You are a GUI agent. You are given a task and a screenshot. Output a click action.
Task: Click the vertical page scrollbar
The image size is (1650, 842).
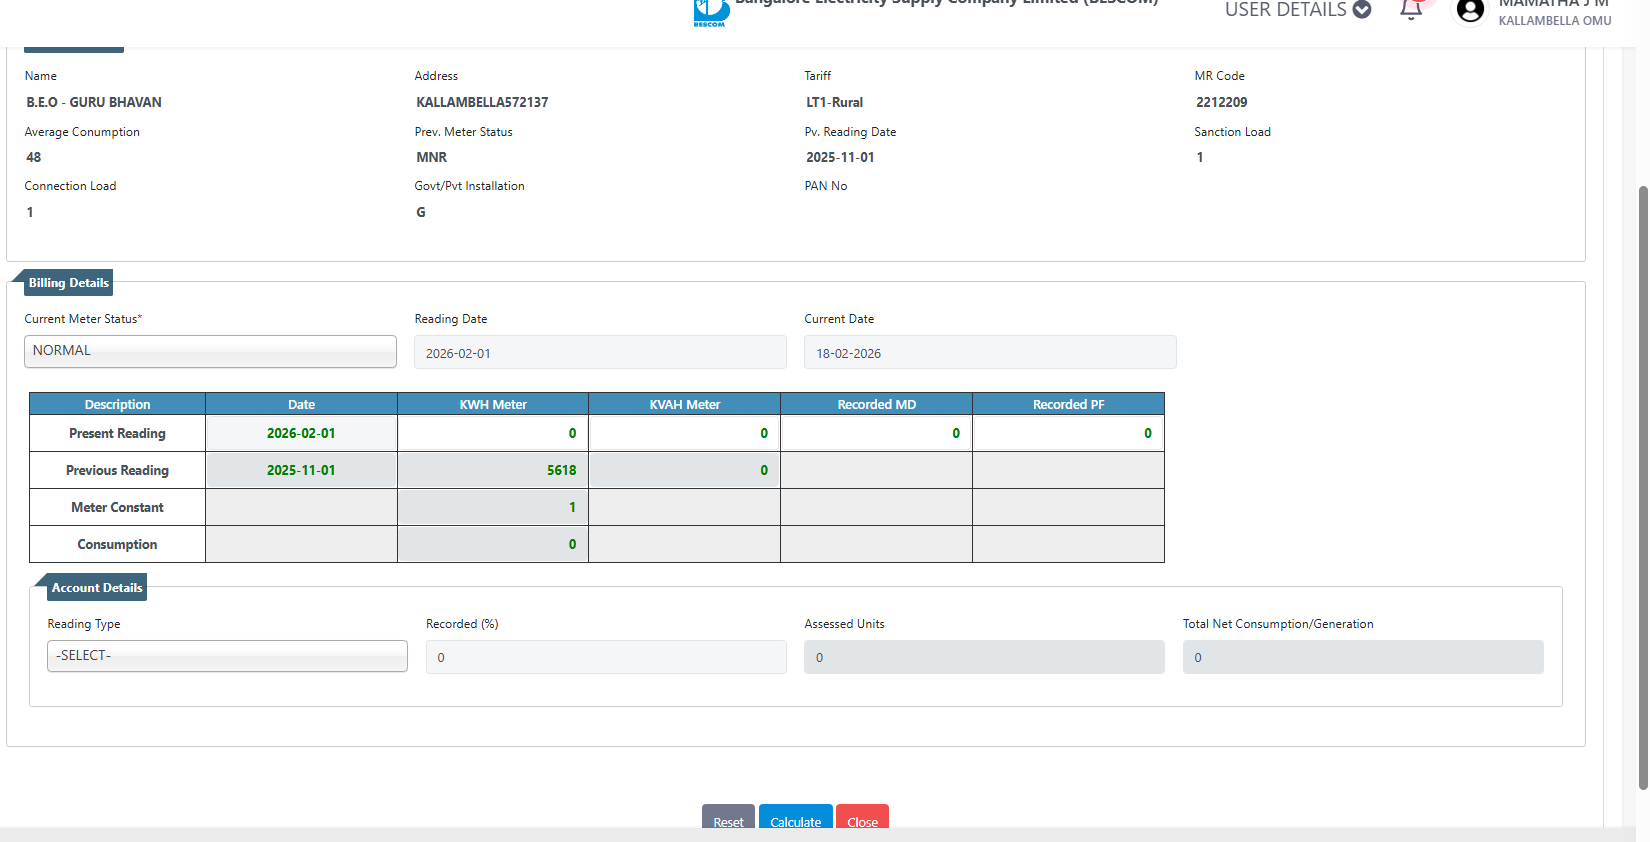[1642, 480]
